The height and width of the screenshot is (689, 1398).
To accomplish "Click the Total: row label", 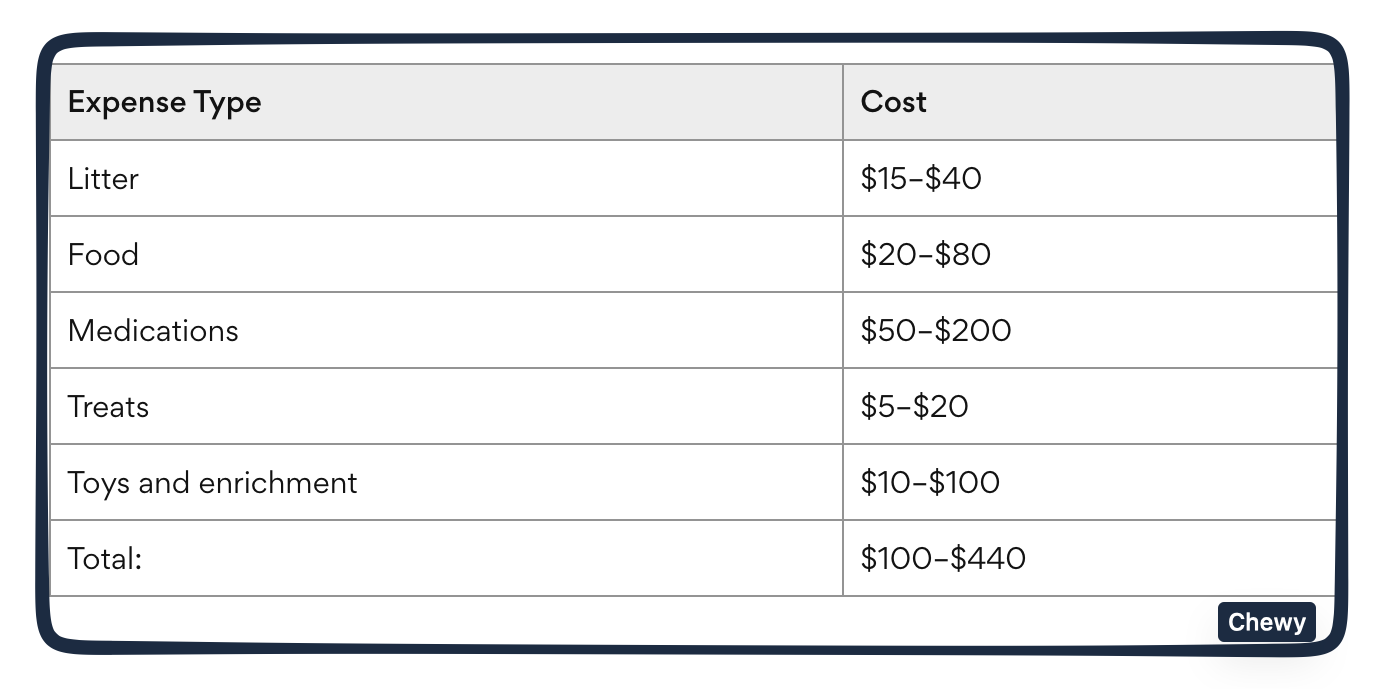I will [x=105, y=559].
